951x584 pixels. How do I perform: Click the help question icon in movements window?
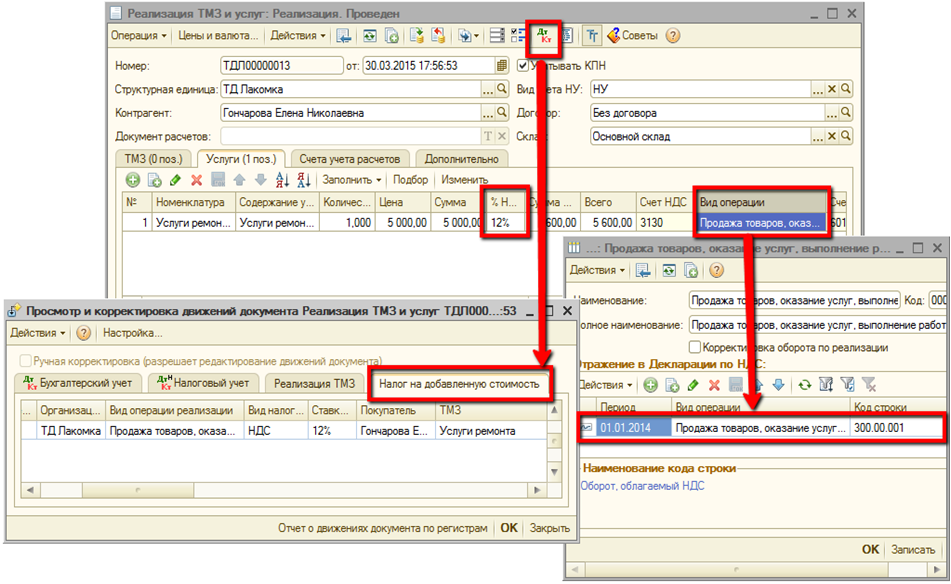[x=84, y=333]
